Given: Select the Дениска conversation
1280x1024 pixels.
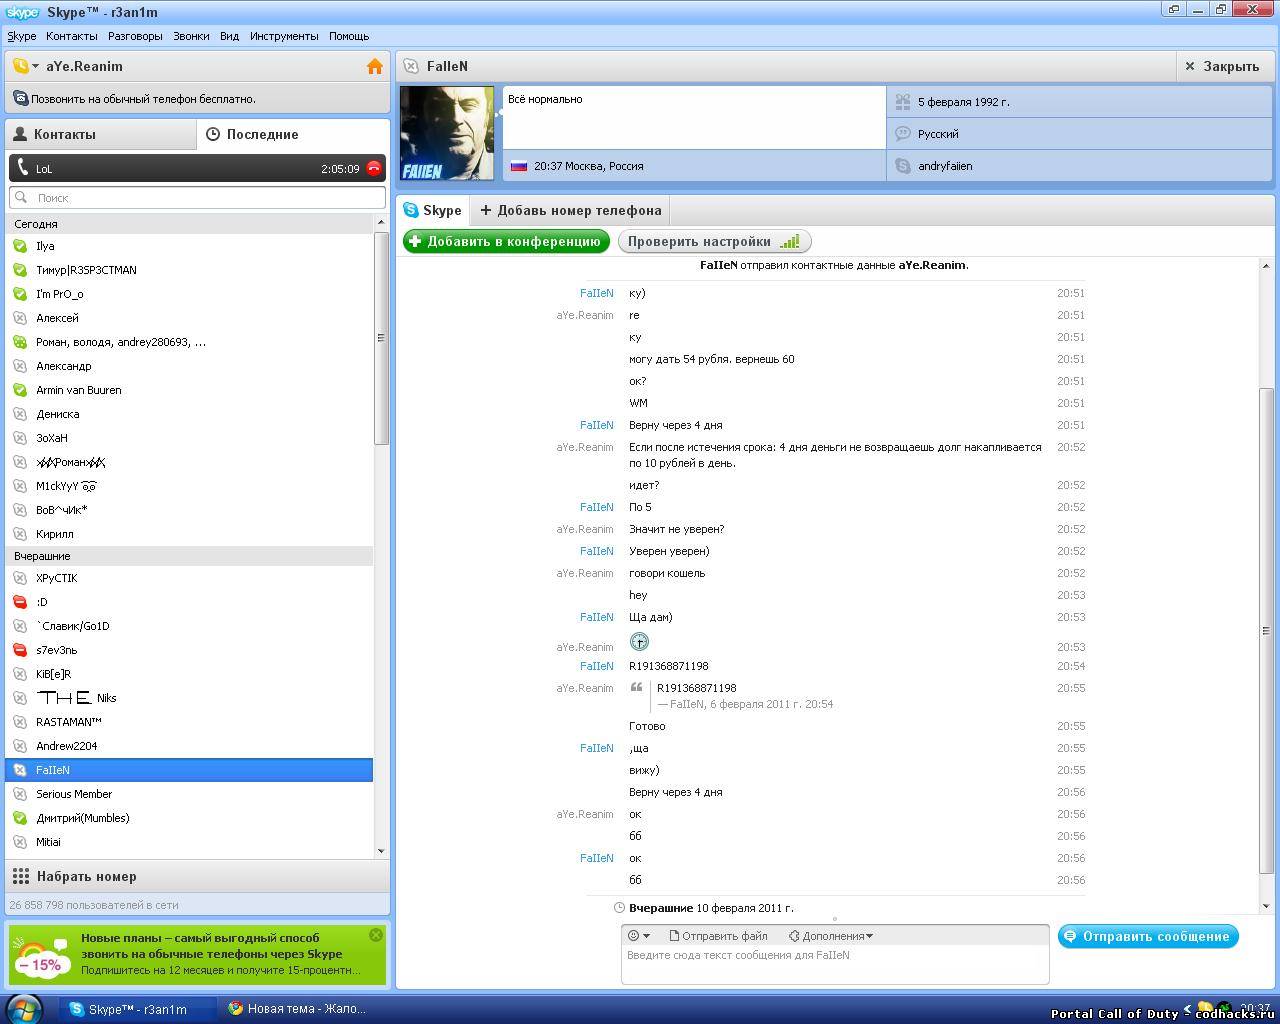Looking at the screenshot, I should tap(190, 414).
